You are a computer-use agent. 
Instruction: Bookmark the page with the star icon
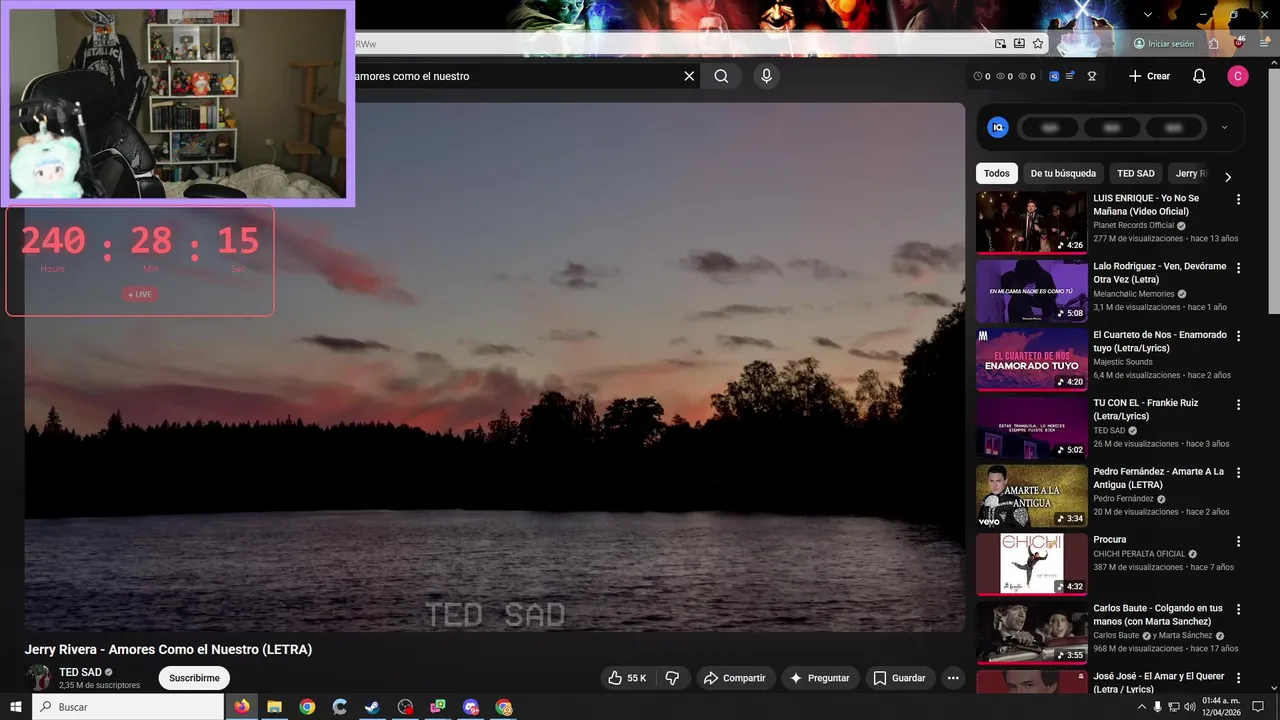(1038, 44)
